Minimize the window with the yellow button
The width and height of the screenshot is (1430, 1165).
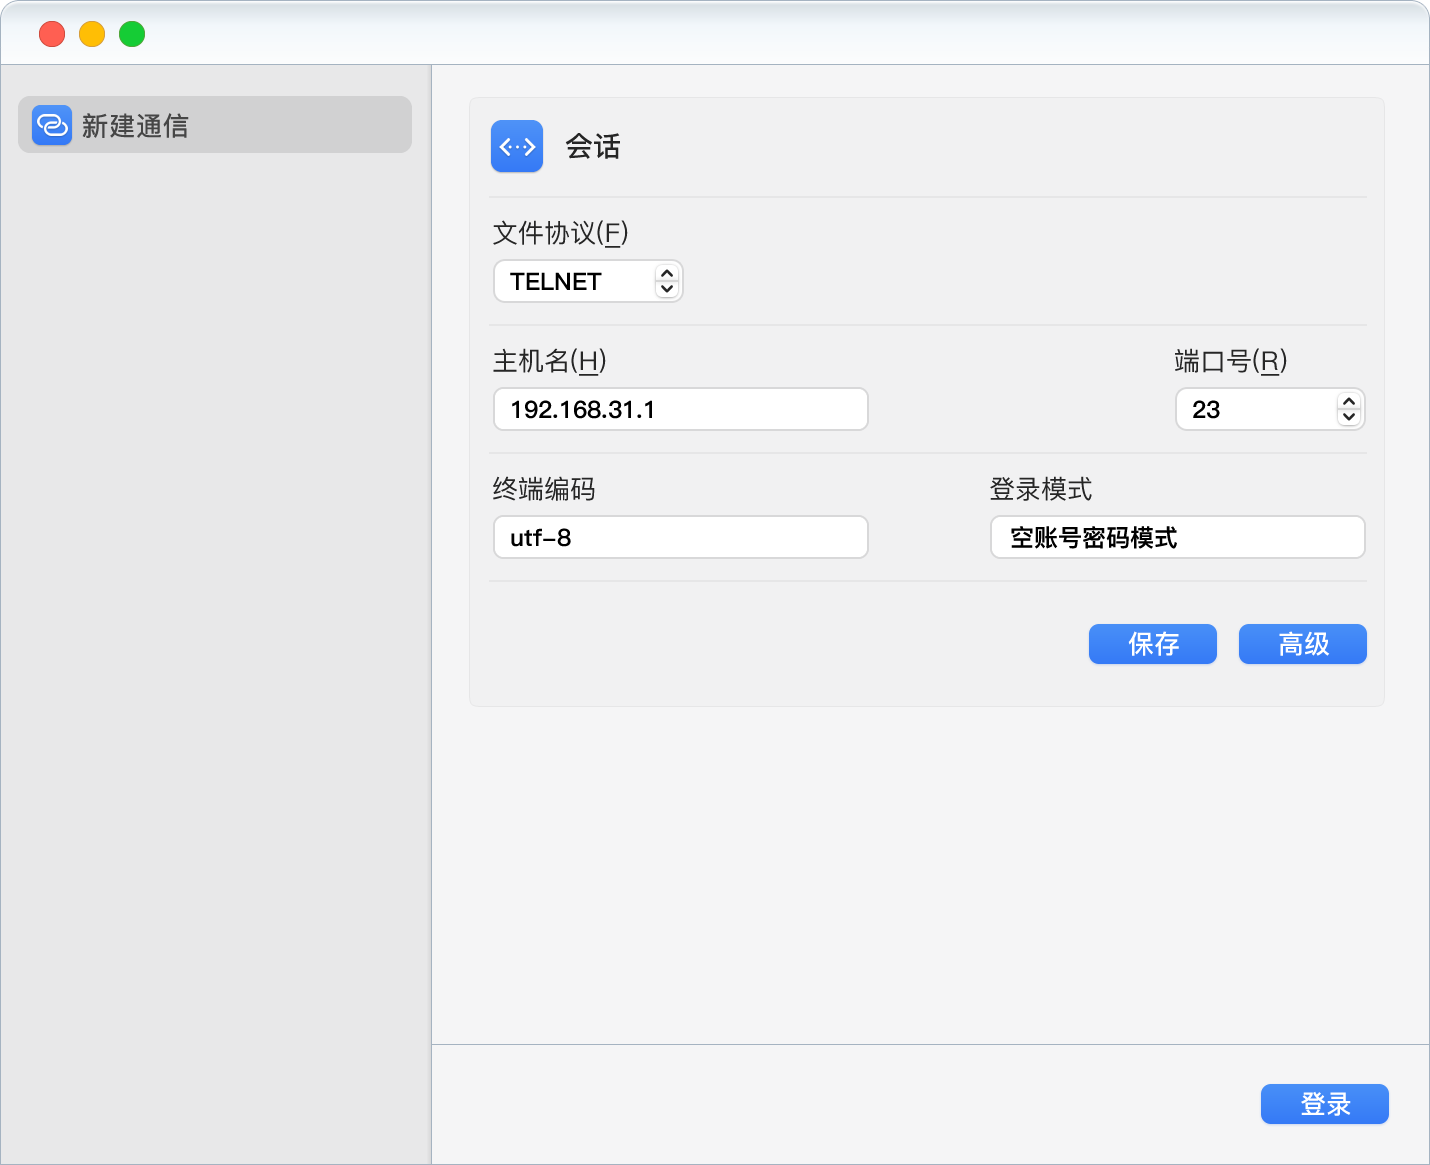(x=92, y=34)
